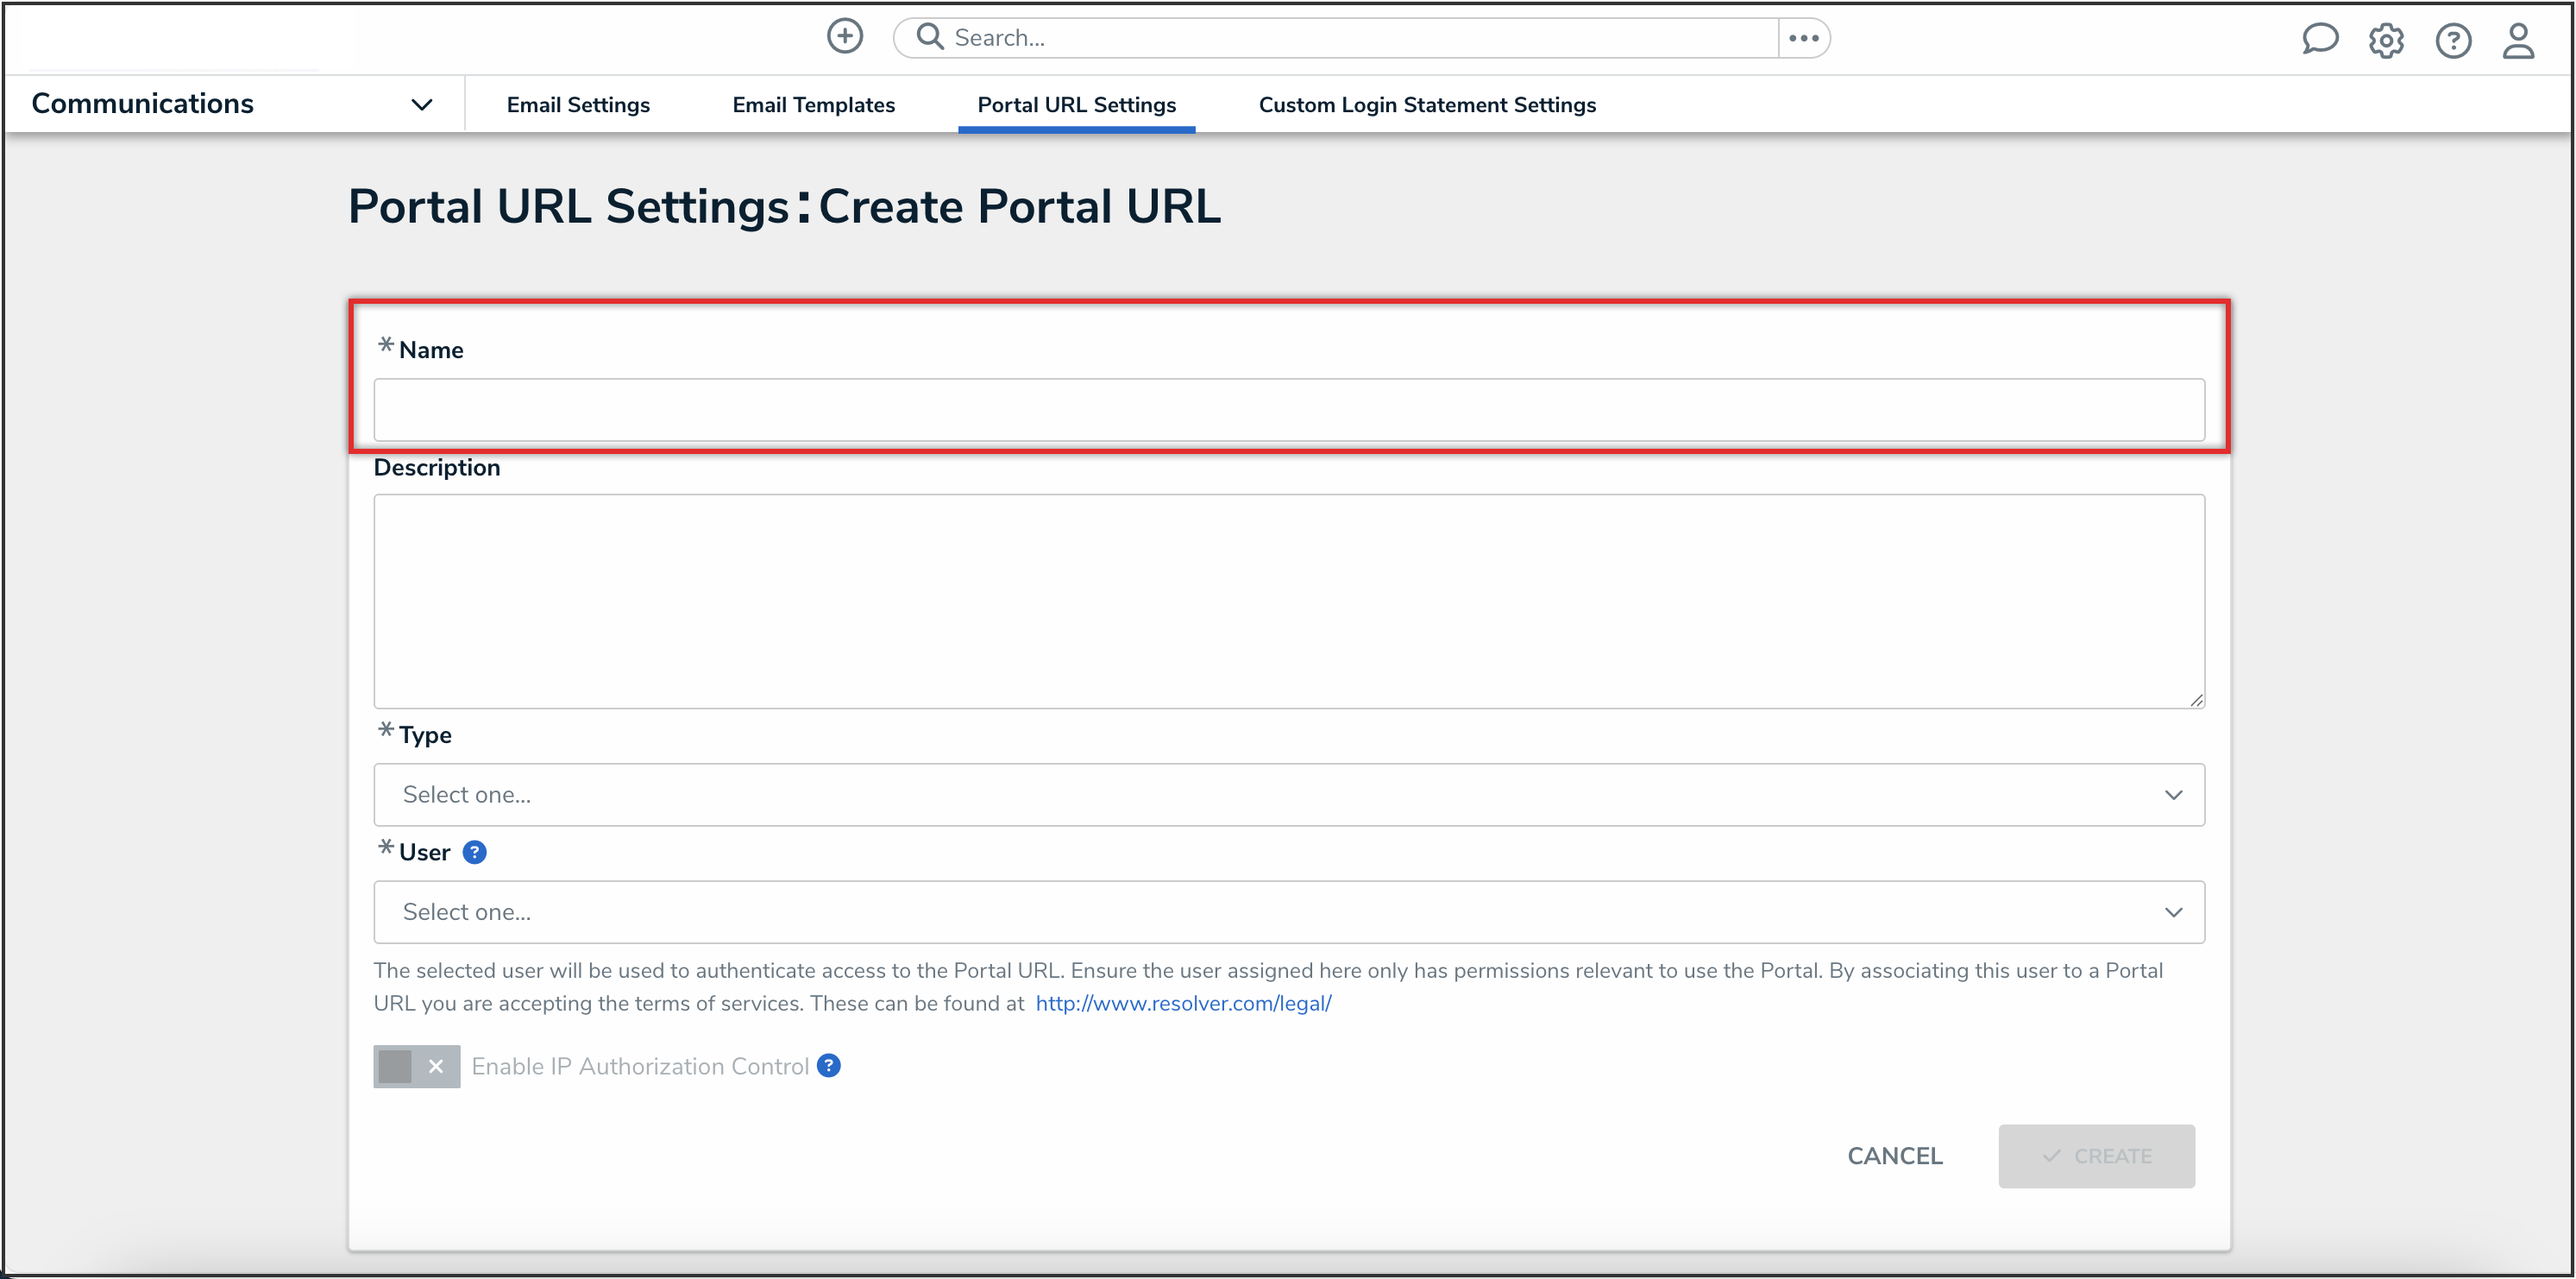
Task: Open the user profile icon
Action: tap(2518, 41)
